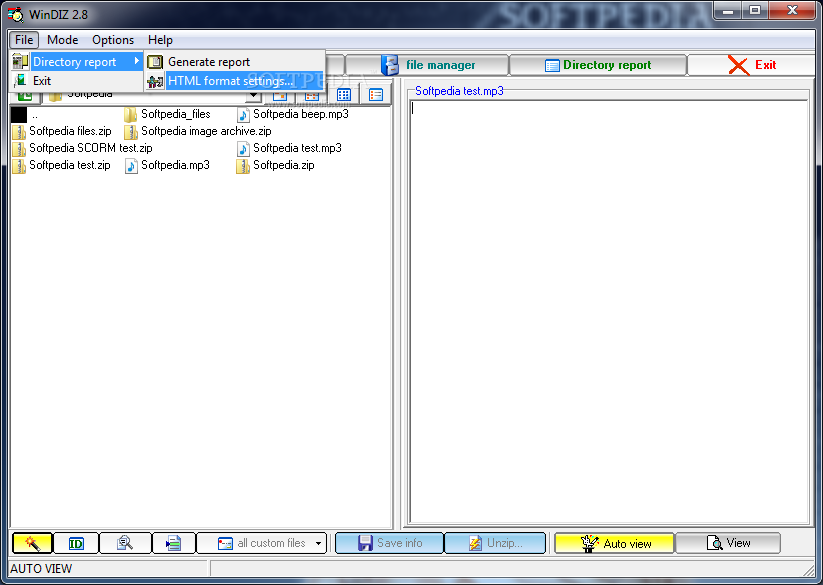Select Softpedia SCORM test.zip
The height and width of the screenshot is (585, 823).
point(82,148)
